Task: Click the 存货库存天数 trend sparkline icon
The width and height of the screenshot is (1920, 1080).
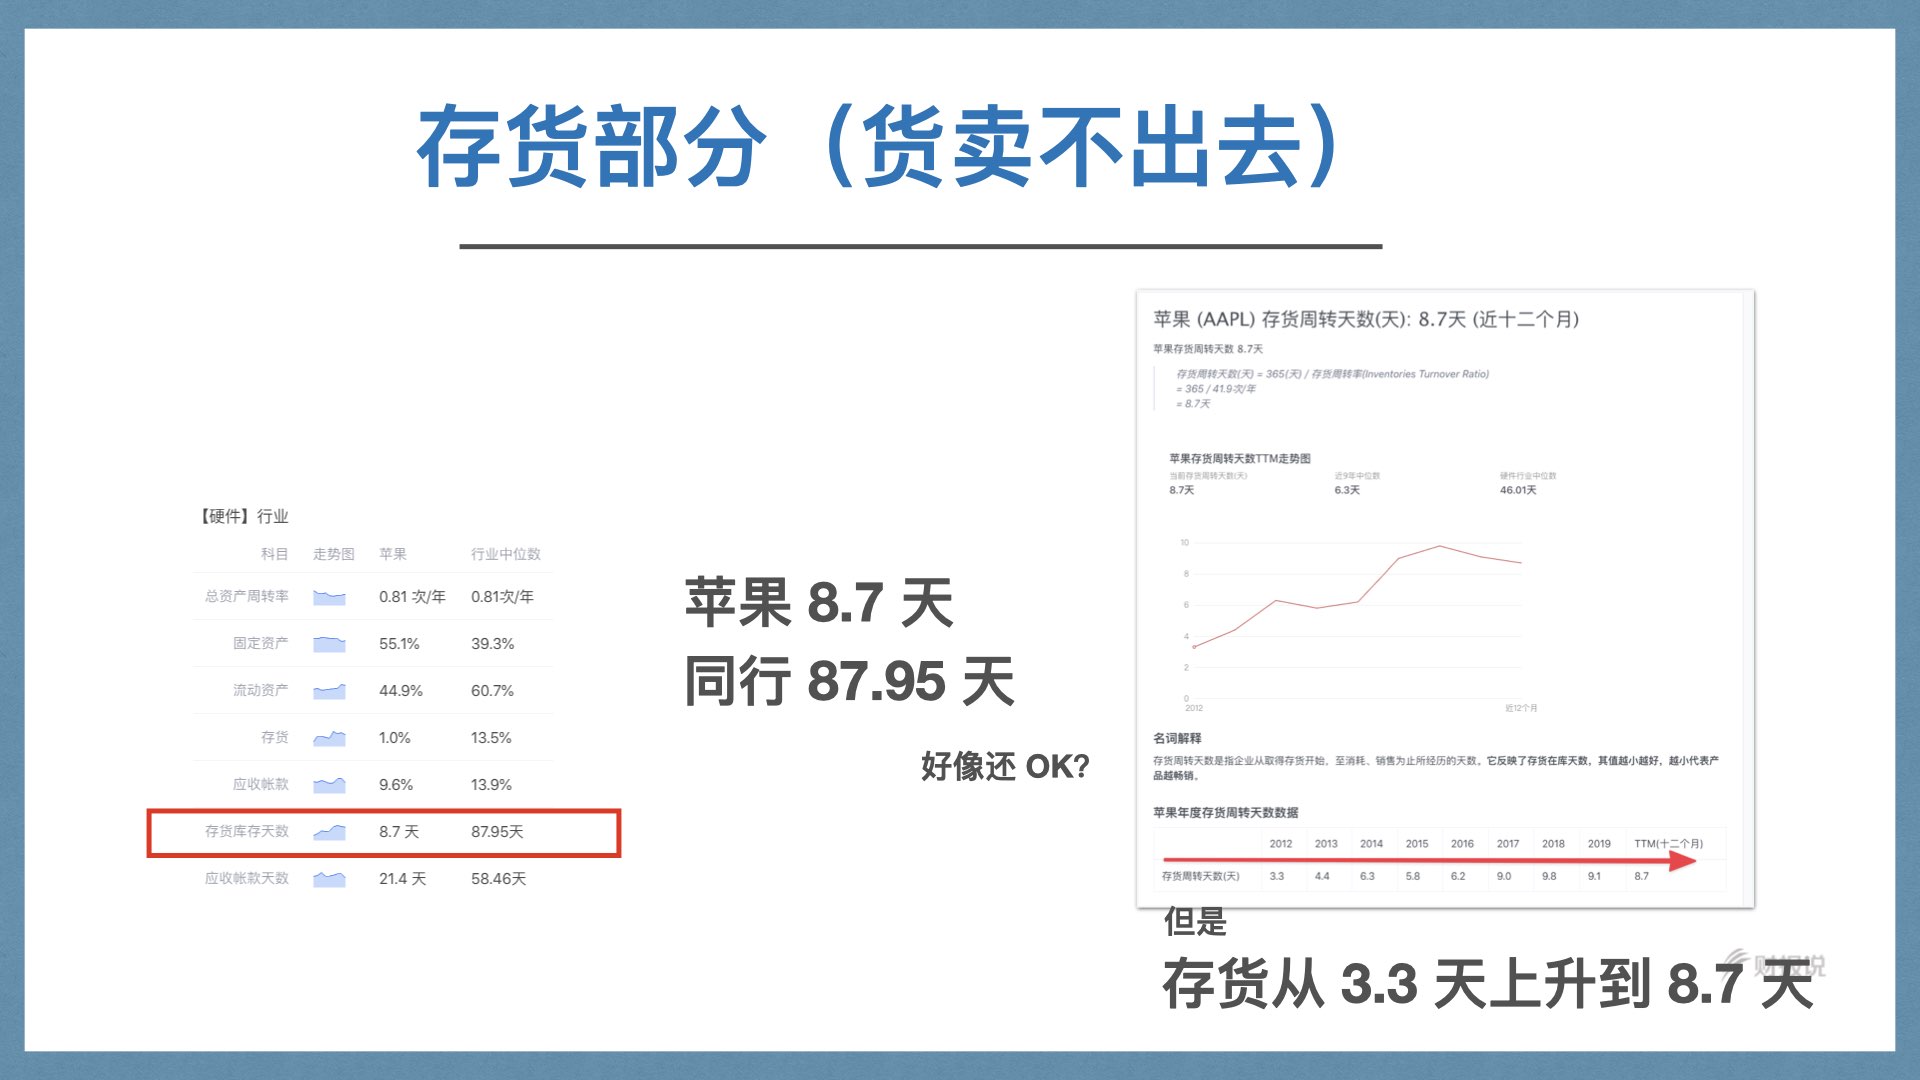Action: (329, 833)
